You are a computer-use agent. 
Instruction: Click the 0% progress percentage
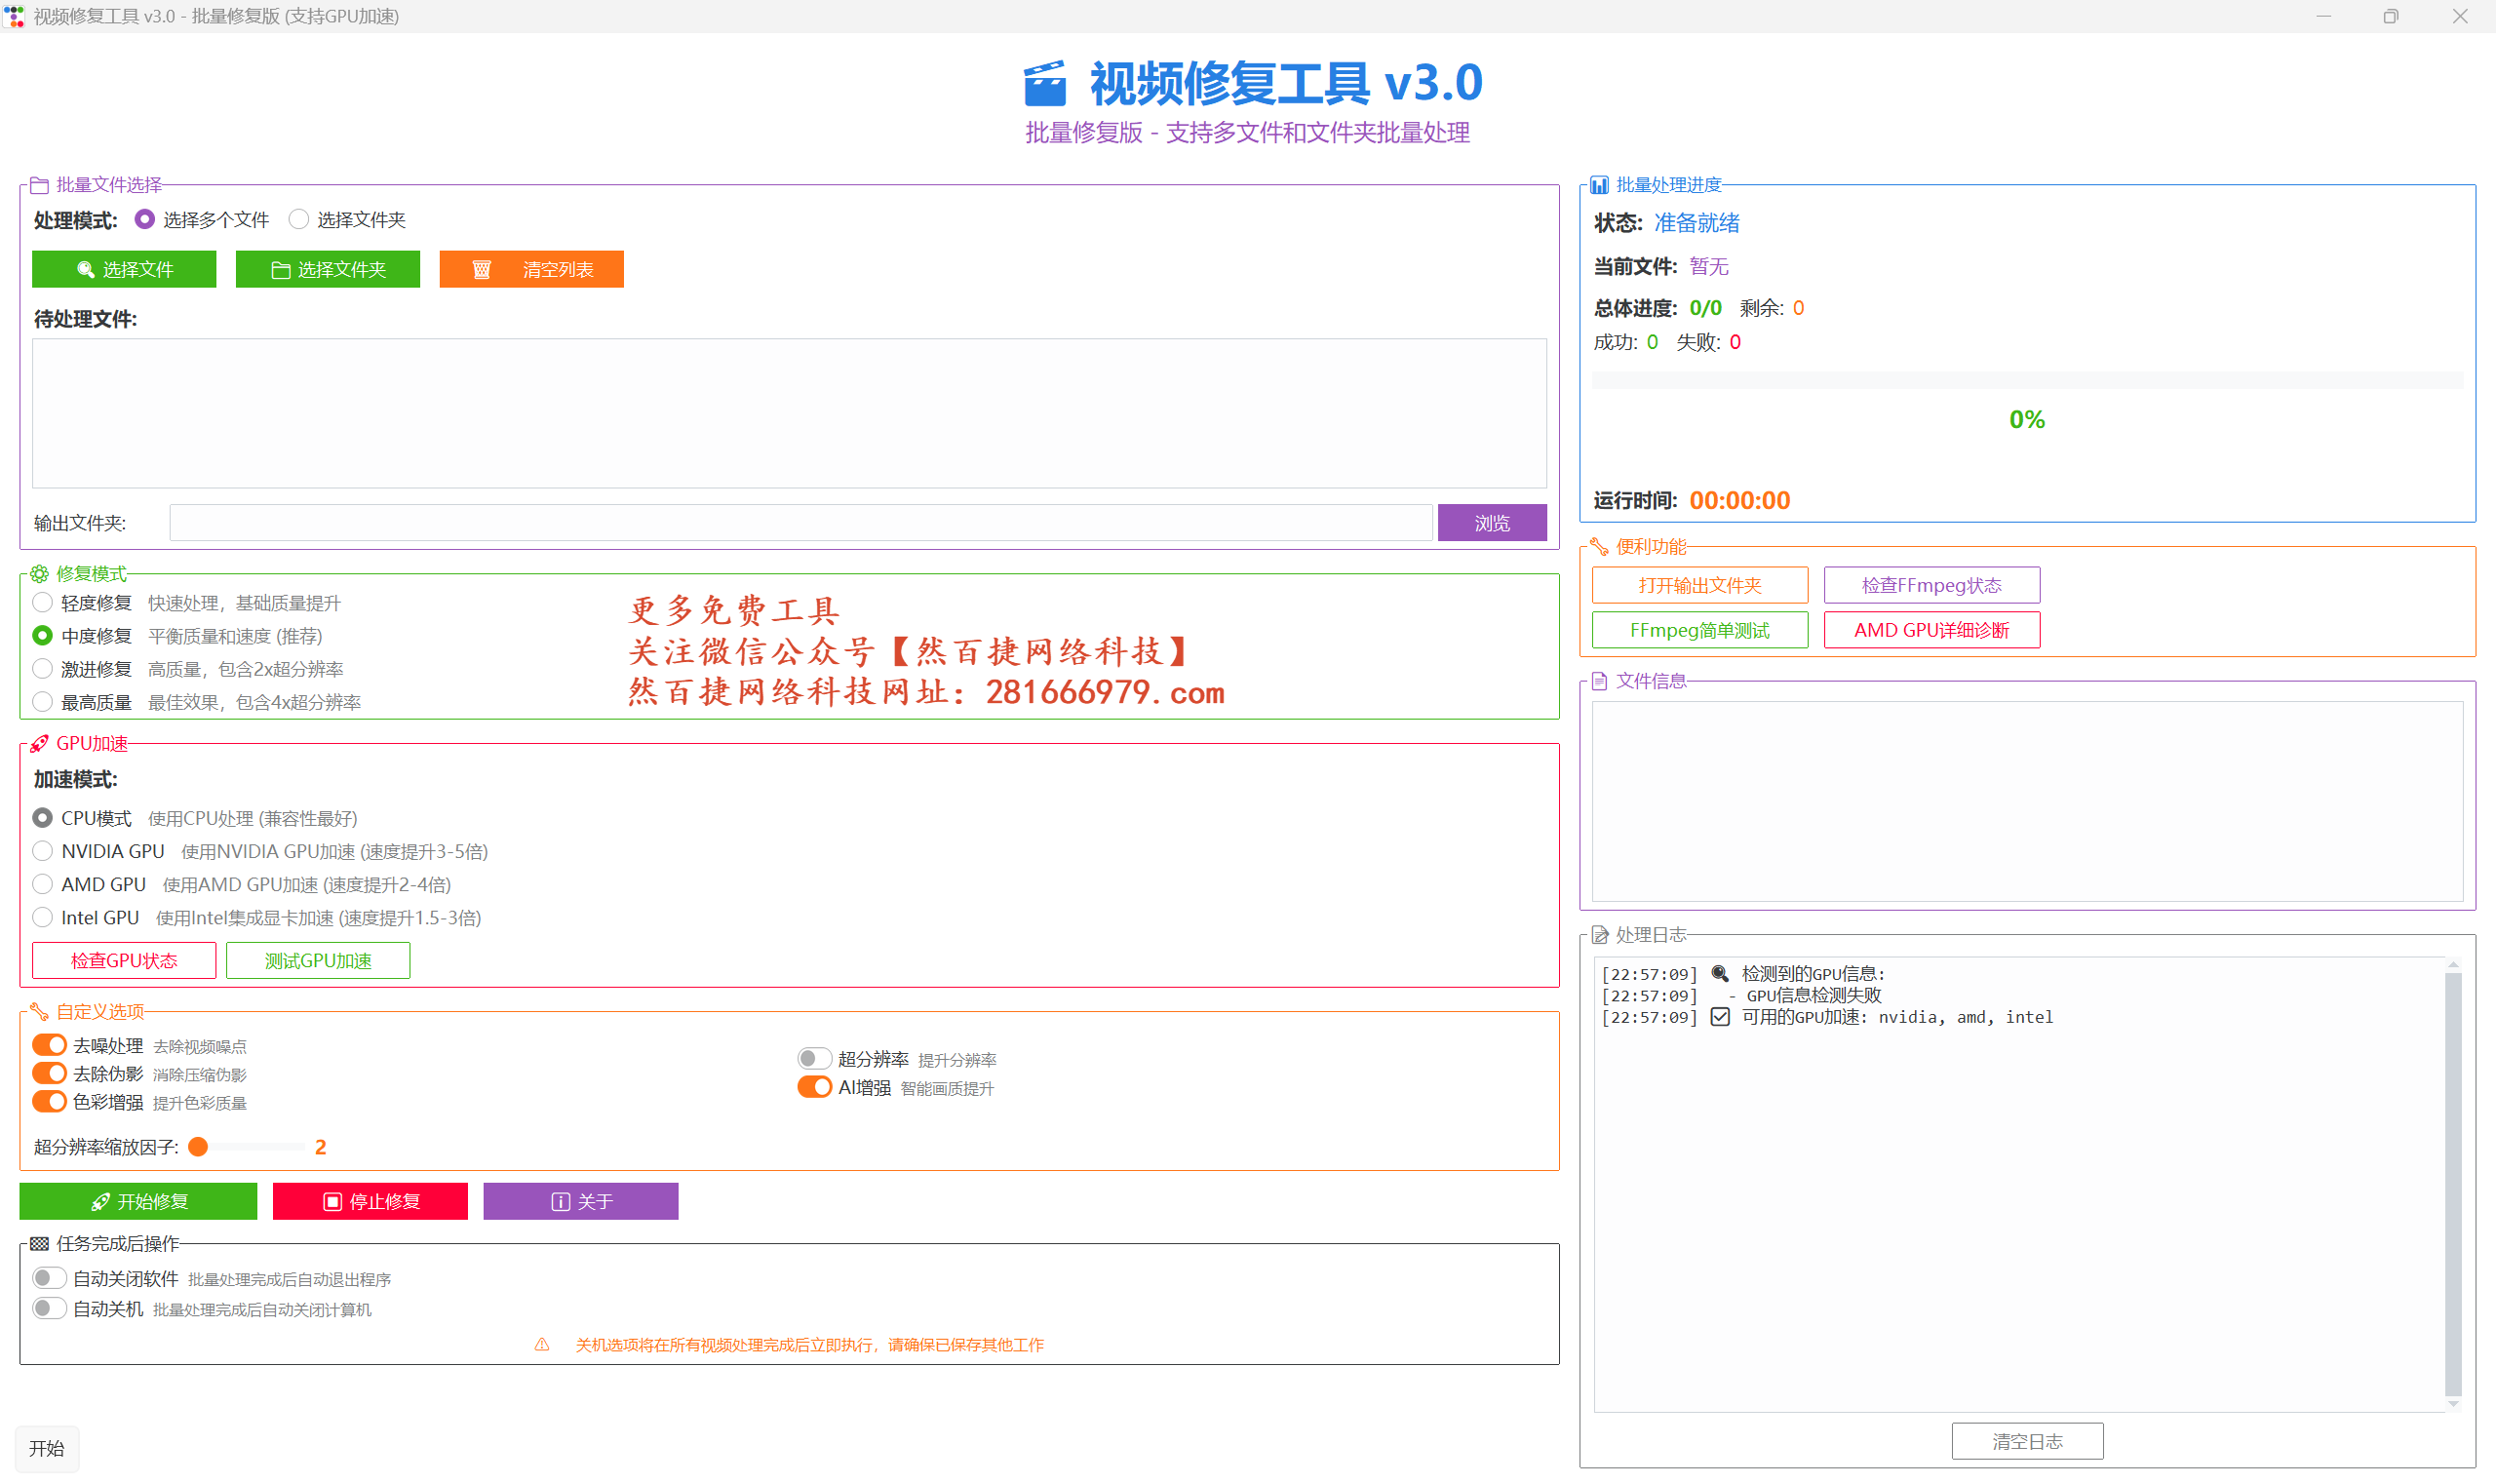point(2027,419)
